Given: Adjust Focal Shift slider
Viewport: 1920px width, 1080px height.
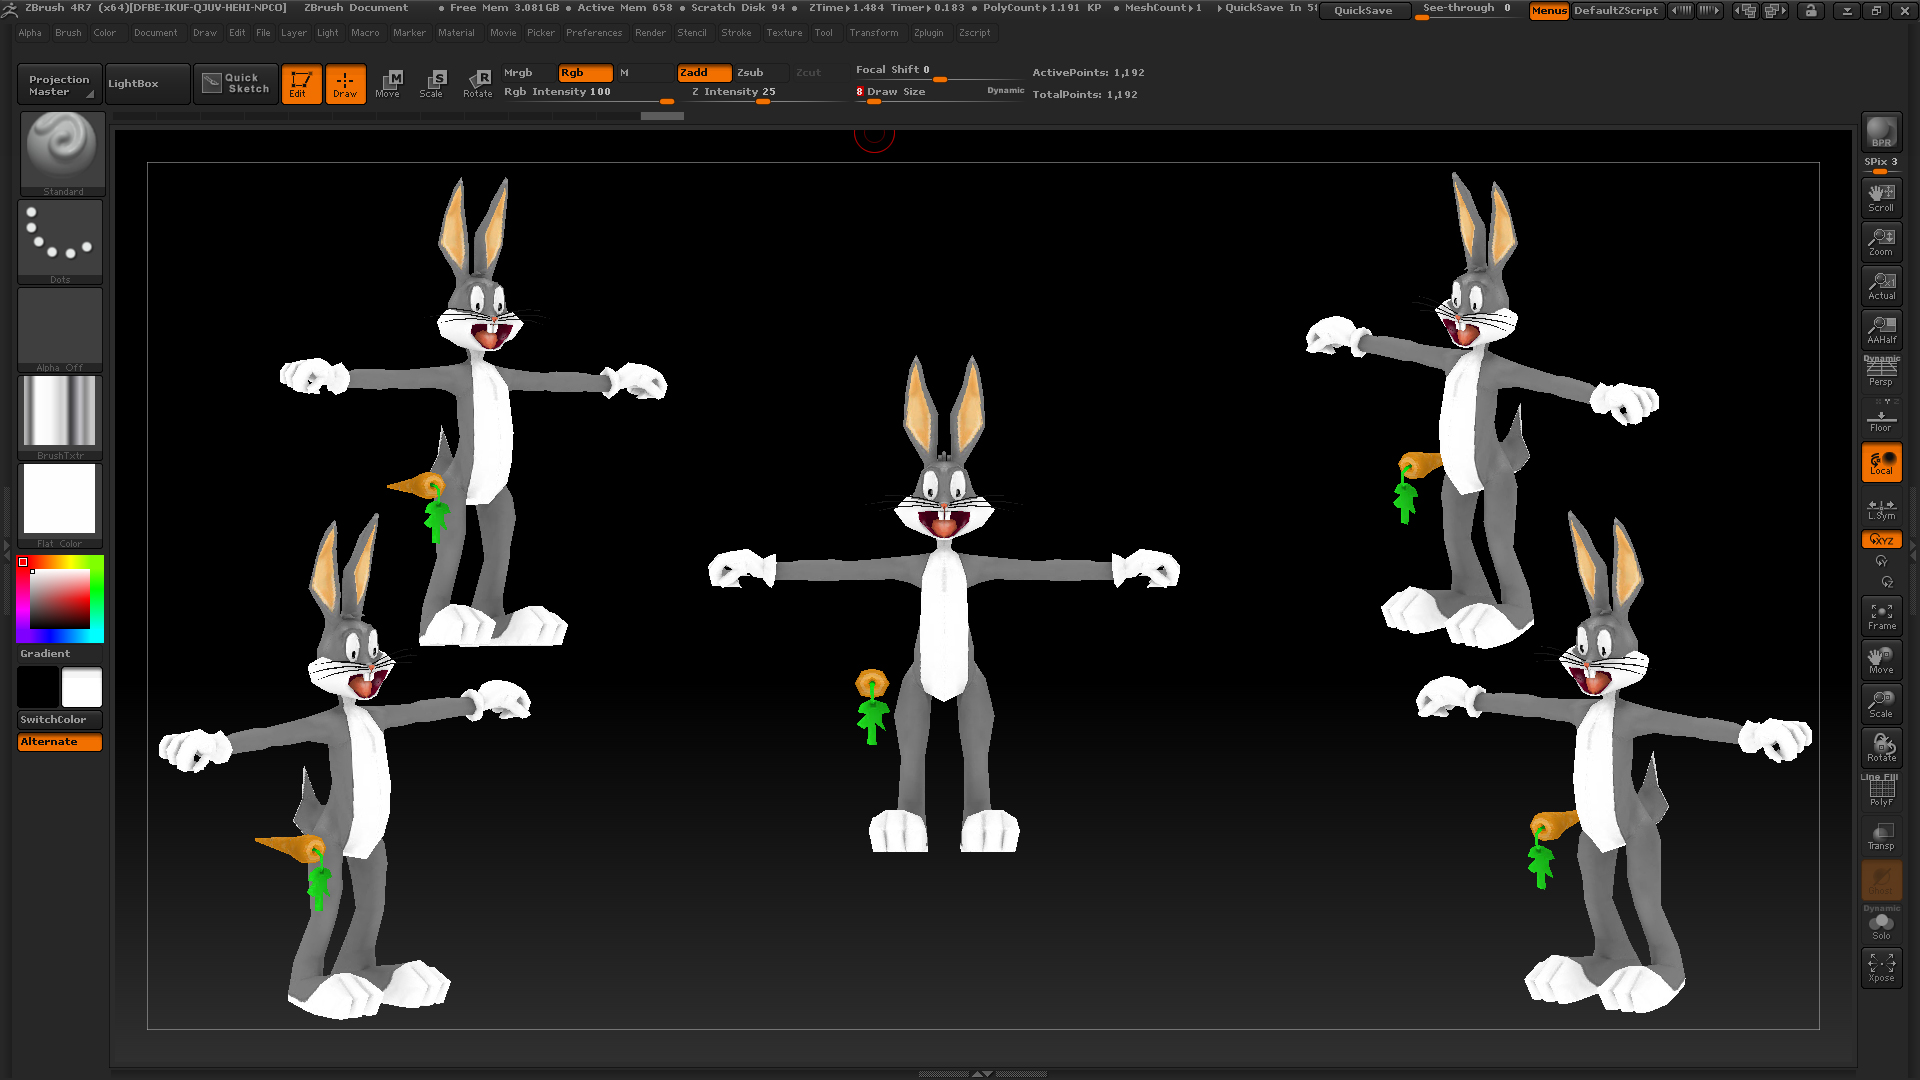Looking at the screenshot, I should pos(940,71).
